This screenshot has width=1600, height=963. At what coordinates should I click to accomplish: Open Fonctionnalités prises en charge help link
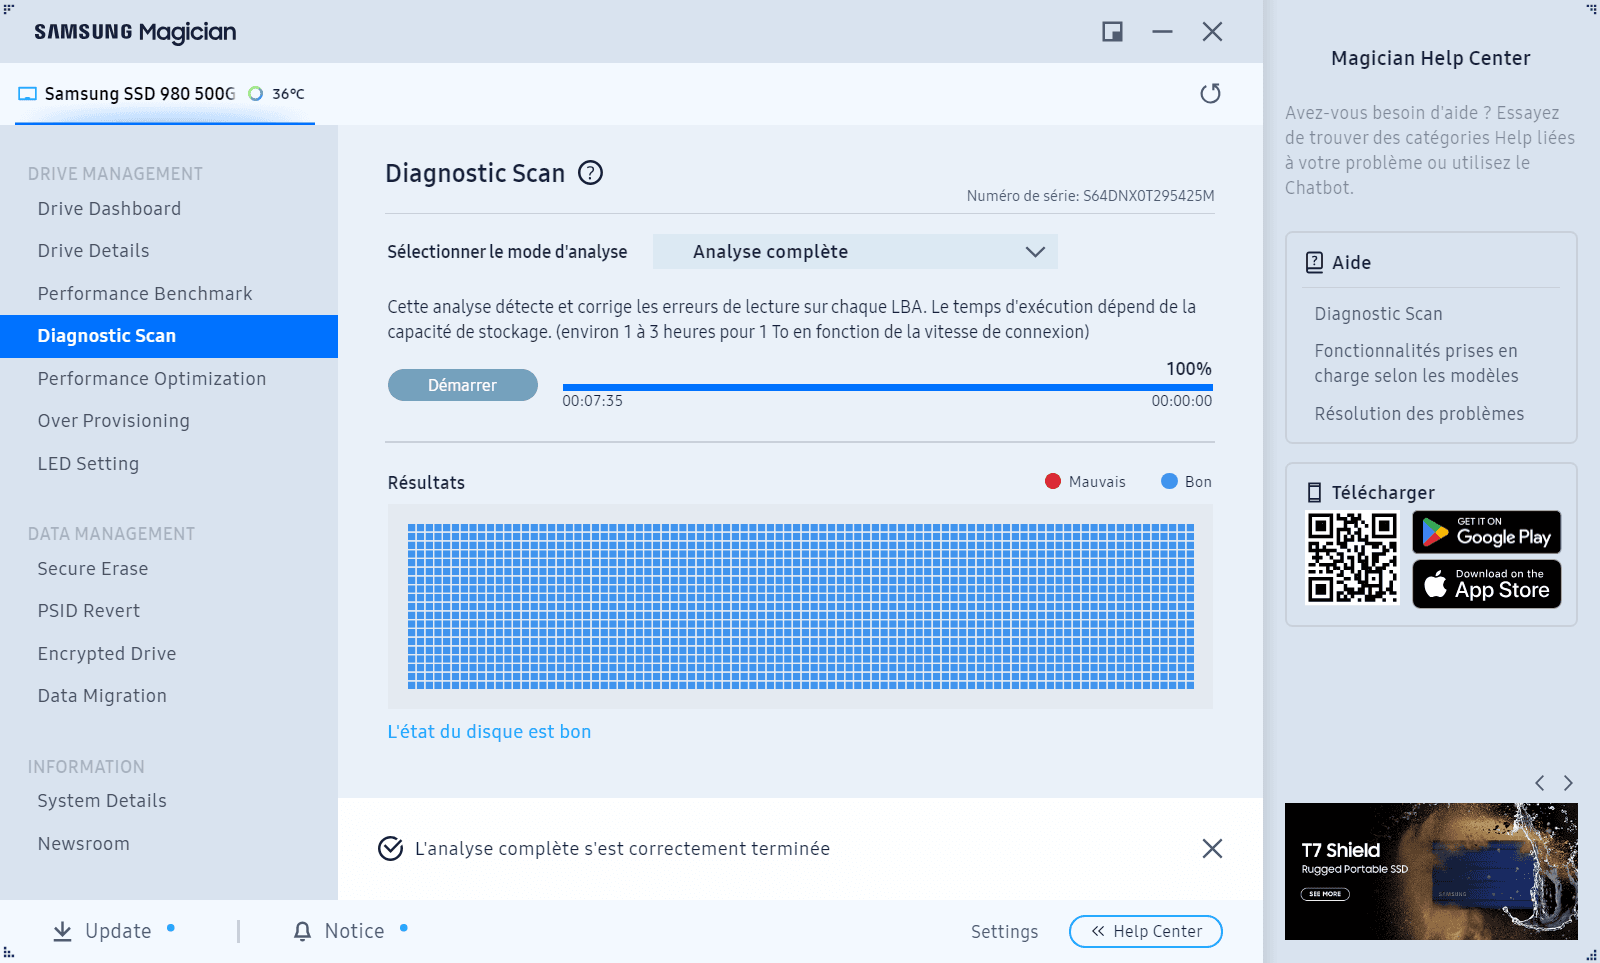(x=1416, y=363)
